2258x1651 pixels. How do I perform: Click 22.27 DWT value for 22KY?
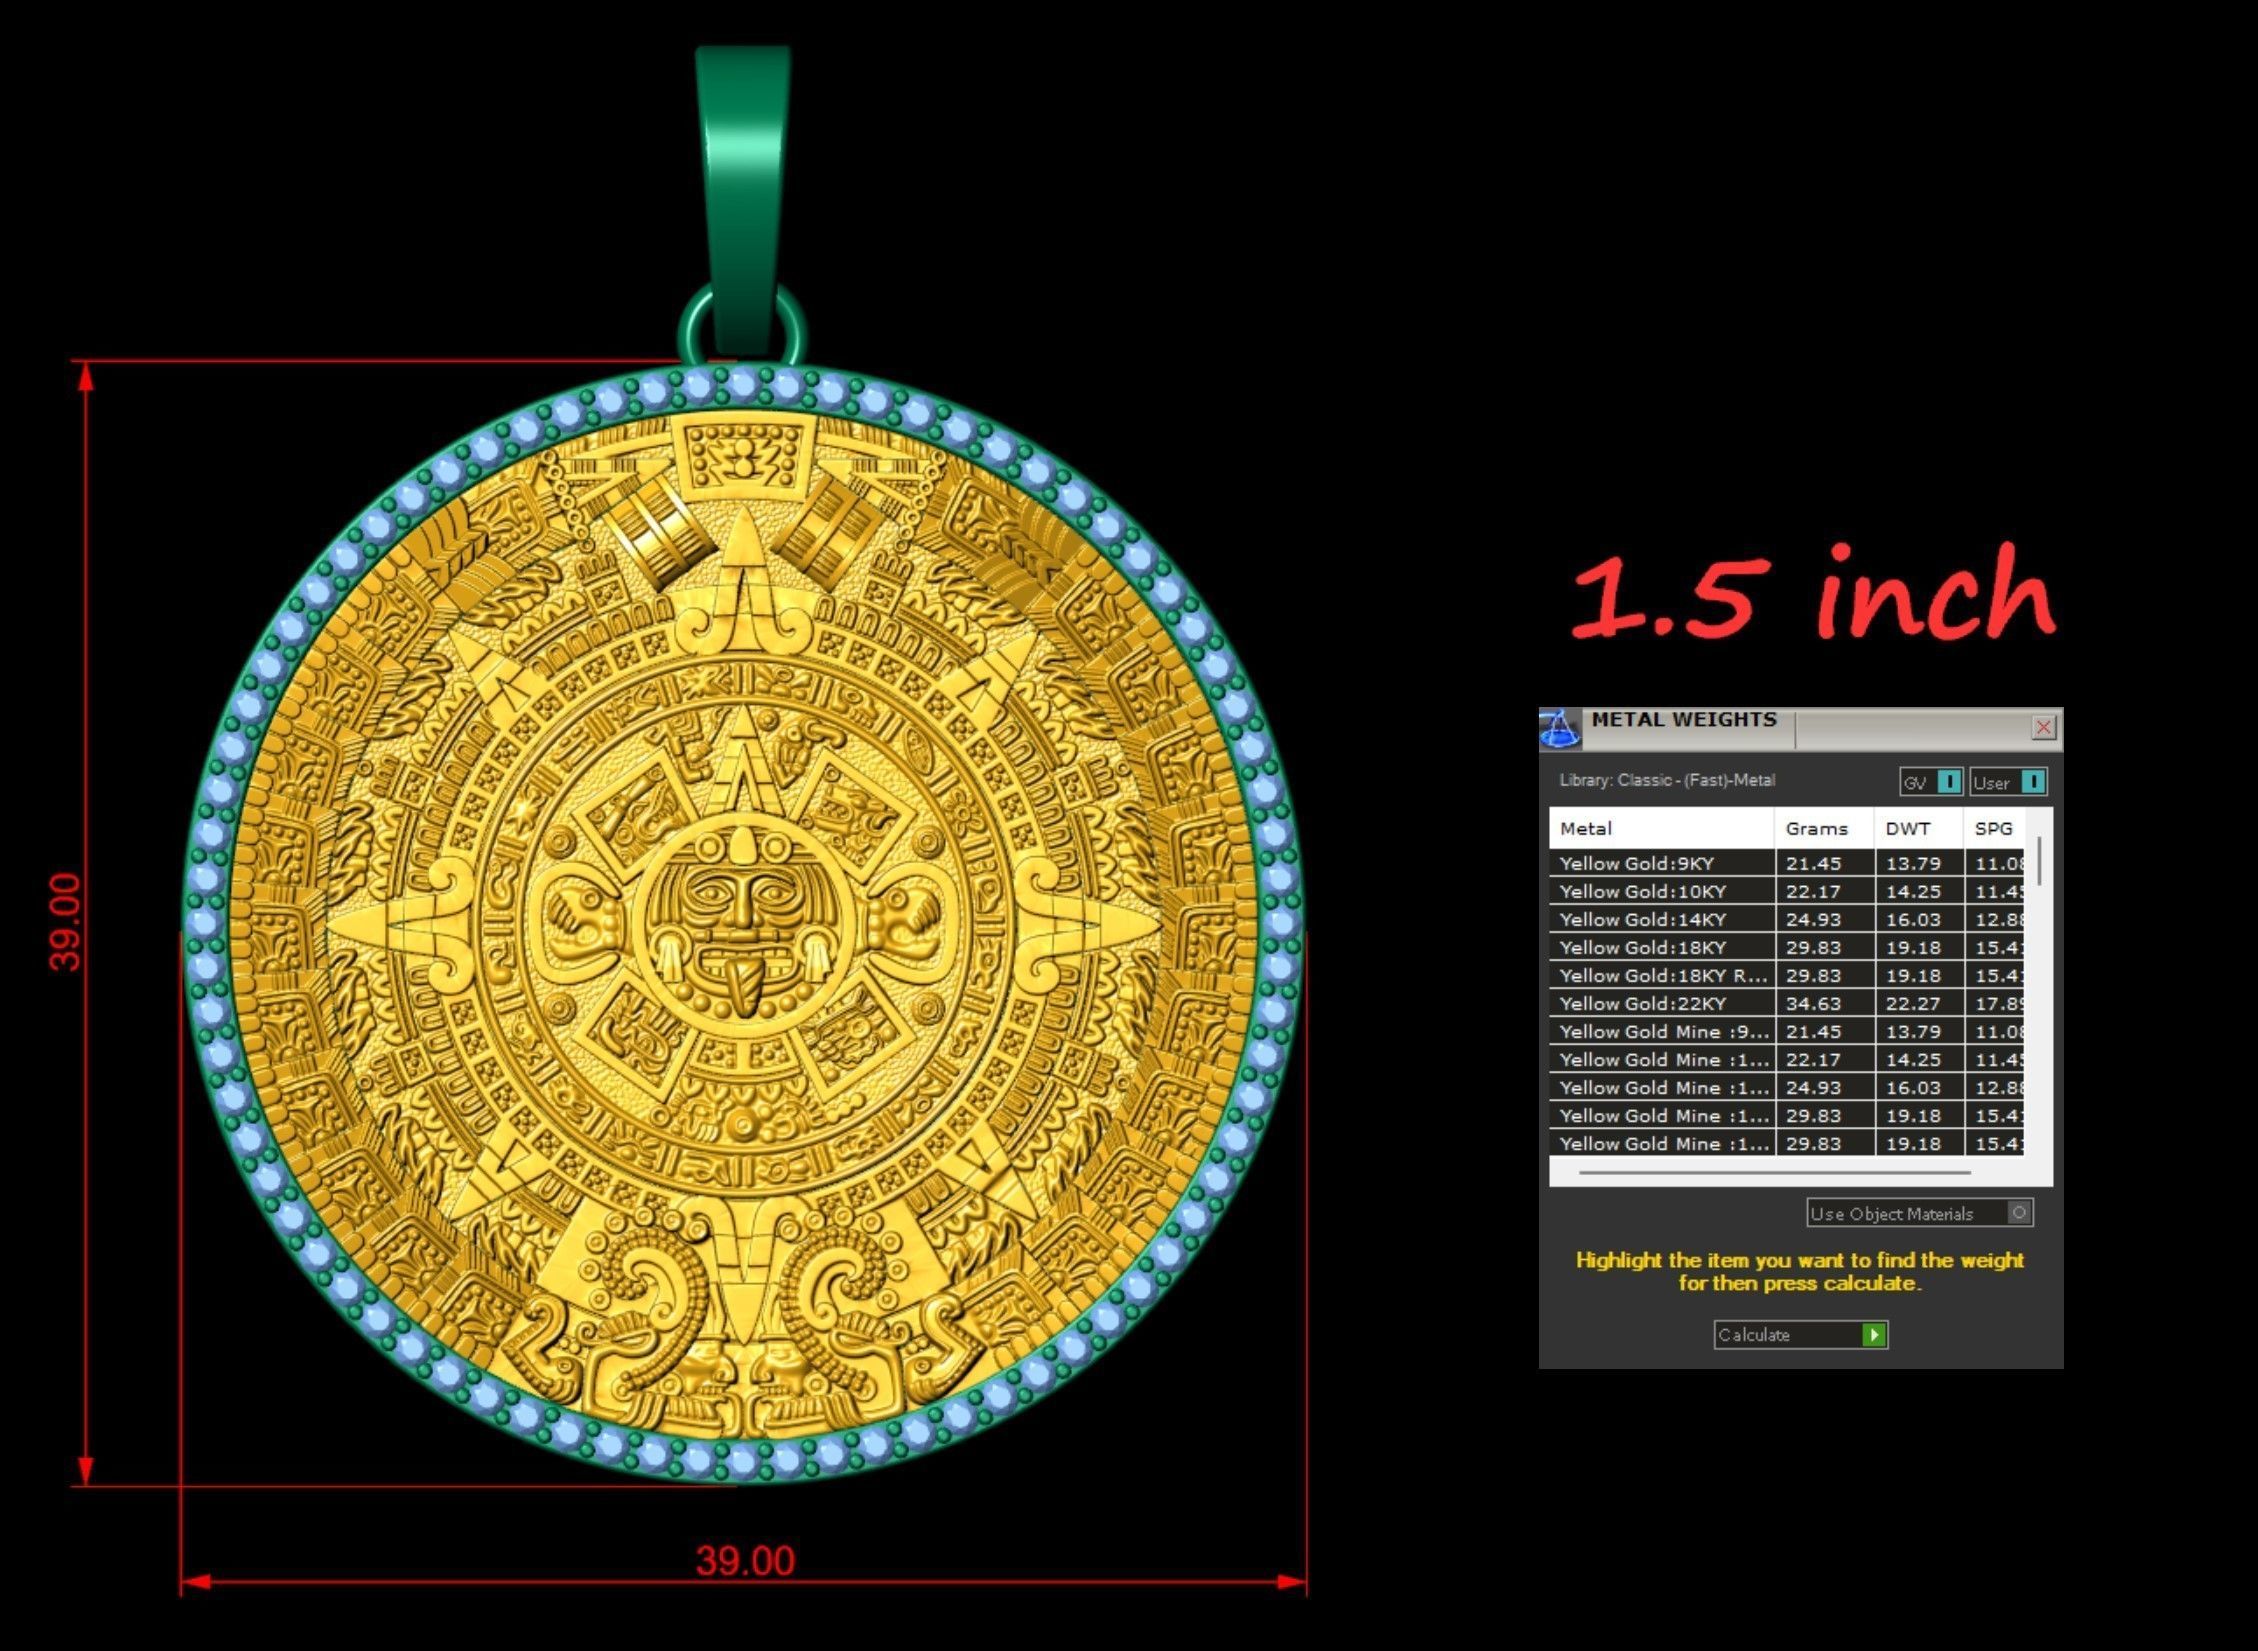1912,1003
